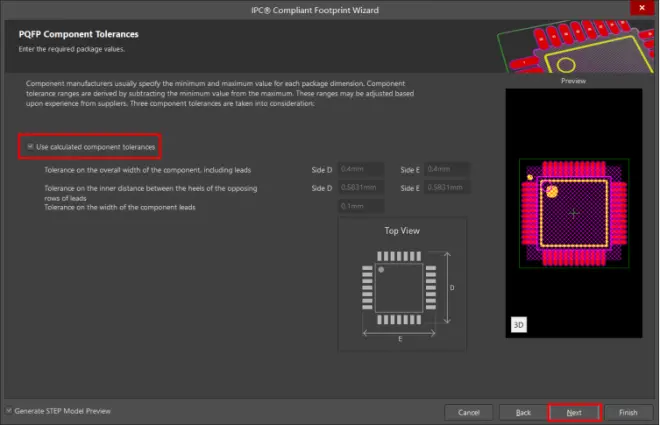Image resolution: width=660 pixels, height=425 pixels.
Task: Click the footprint preview image
Action: pyautogui.click(x=574, y=213)
